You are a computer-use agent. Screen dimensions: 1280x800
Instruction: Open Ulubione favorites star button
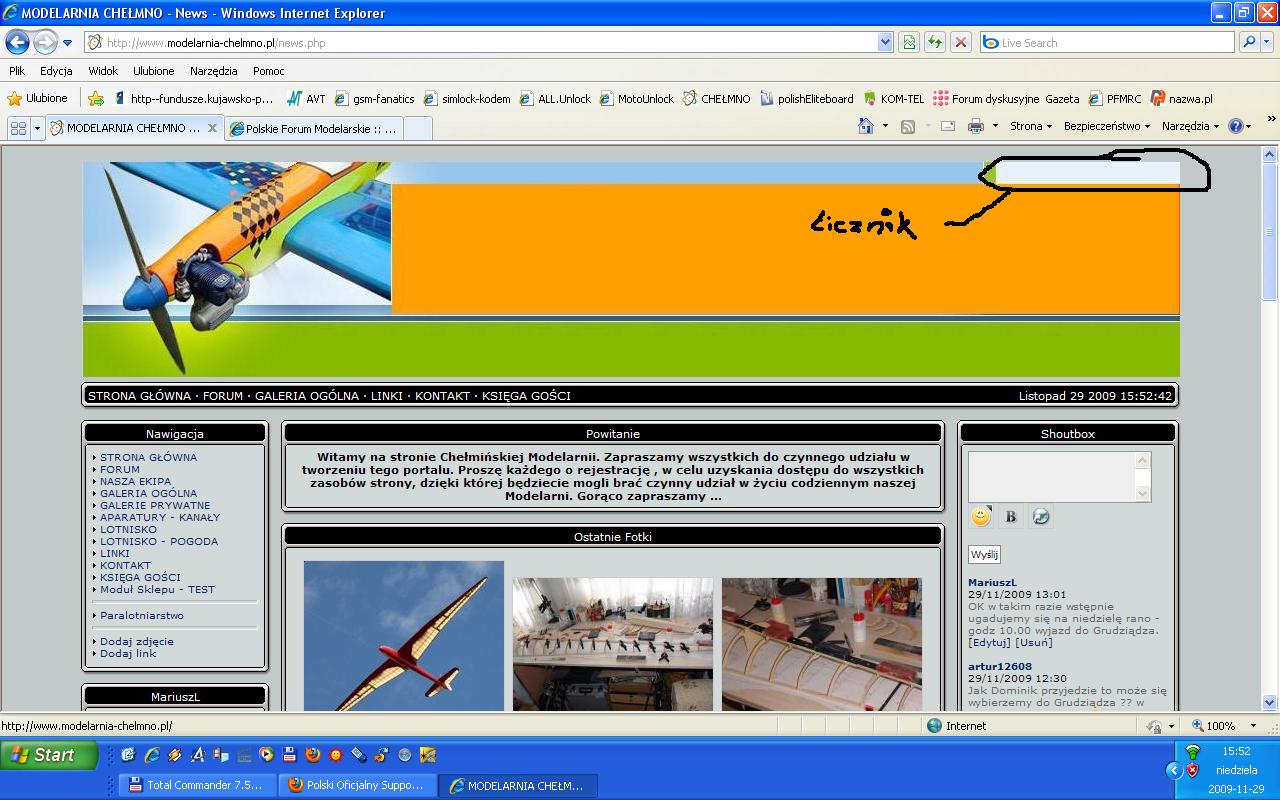pyautogui.click(x=38, y=98)
